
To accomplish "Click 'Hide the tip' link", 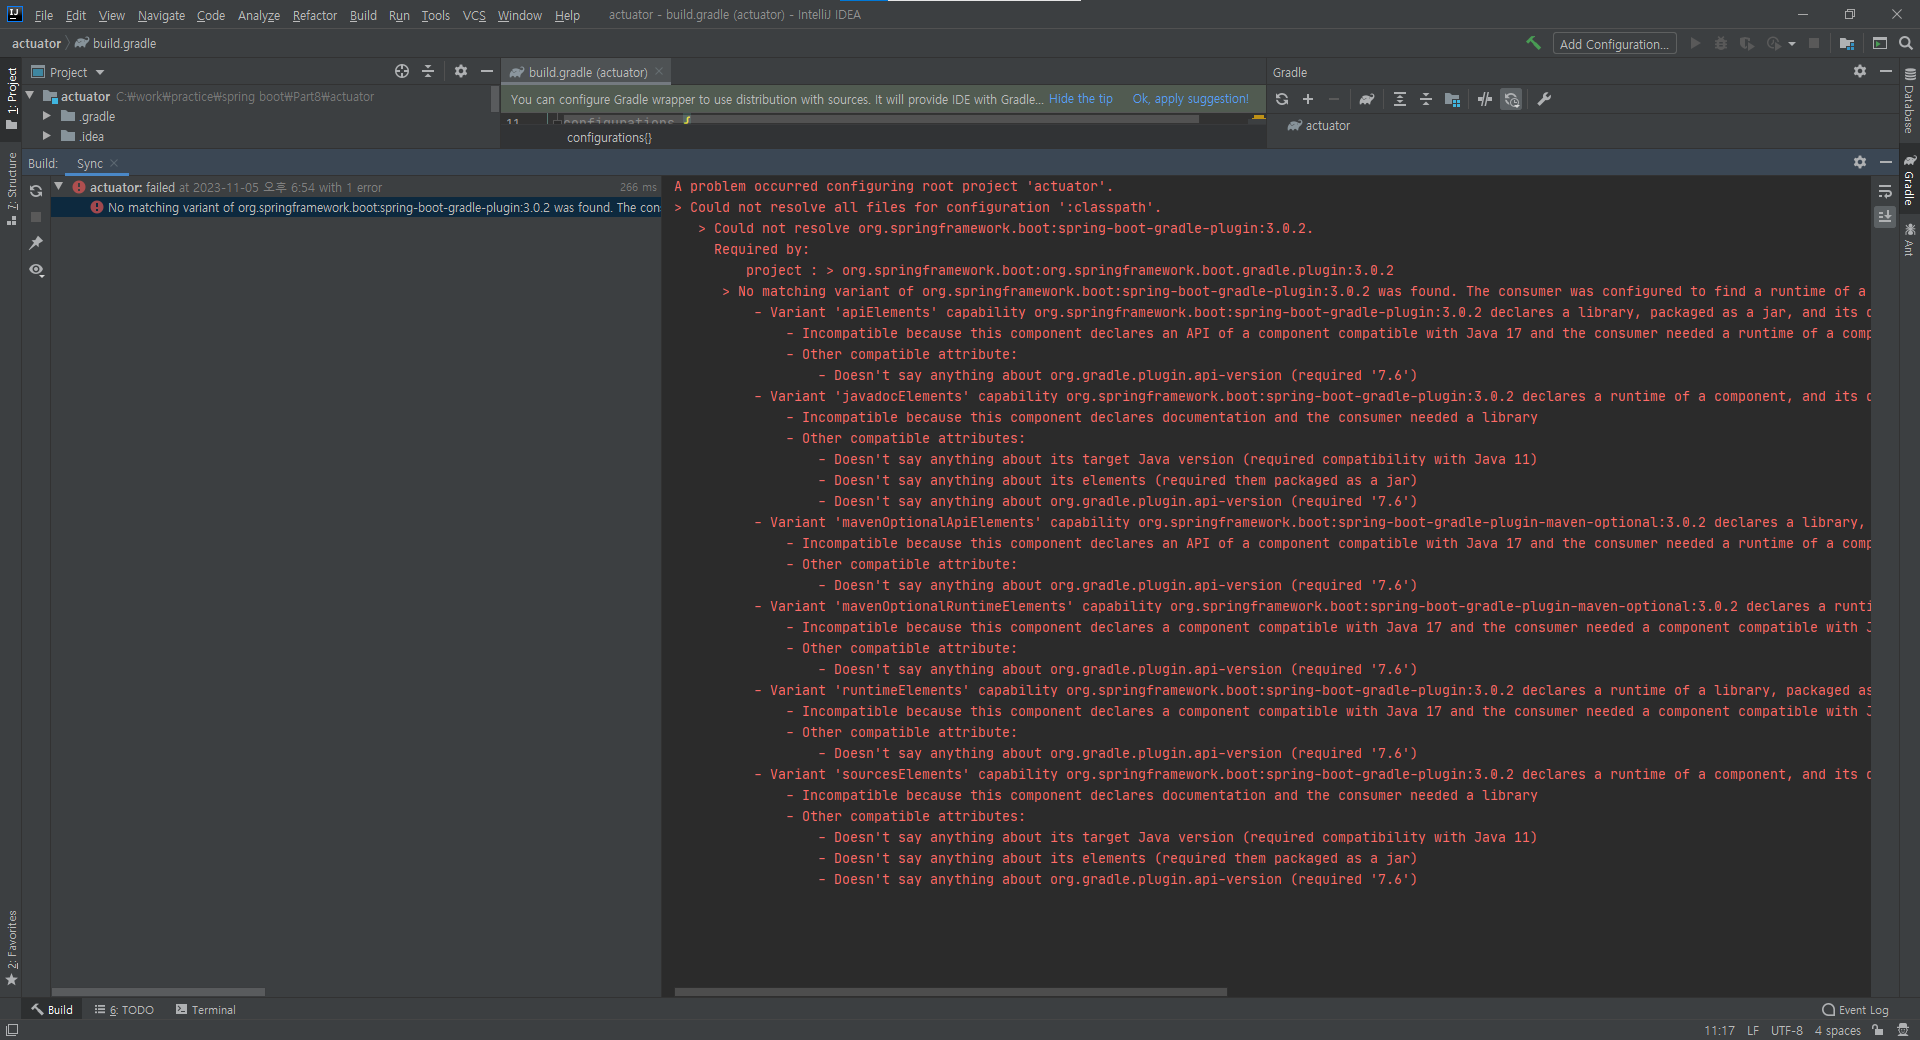I will (x=1081, y=99).
